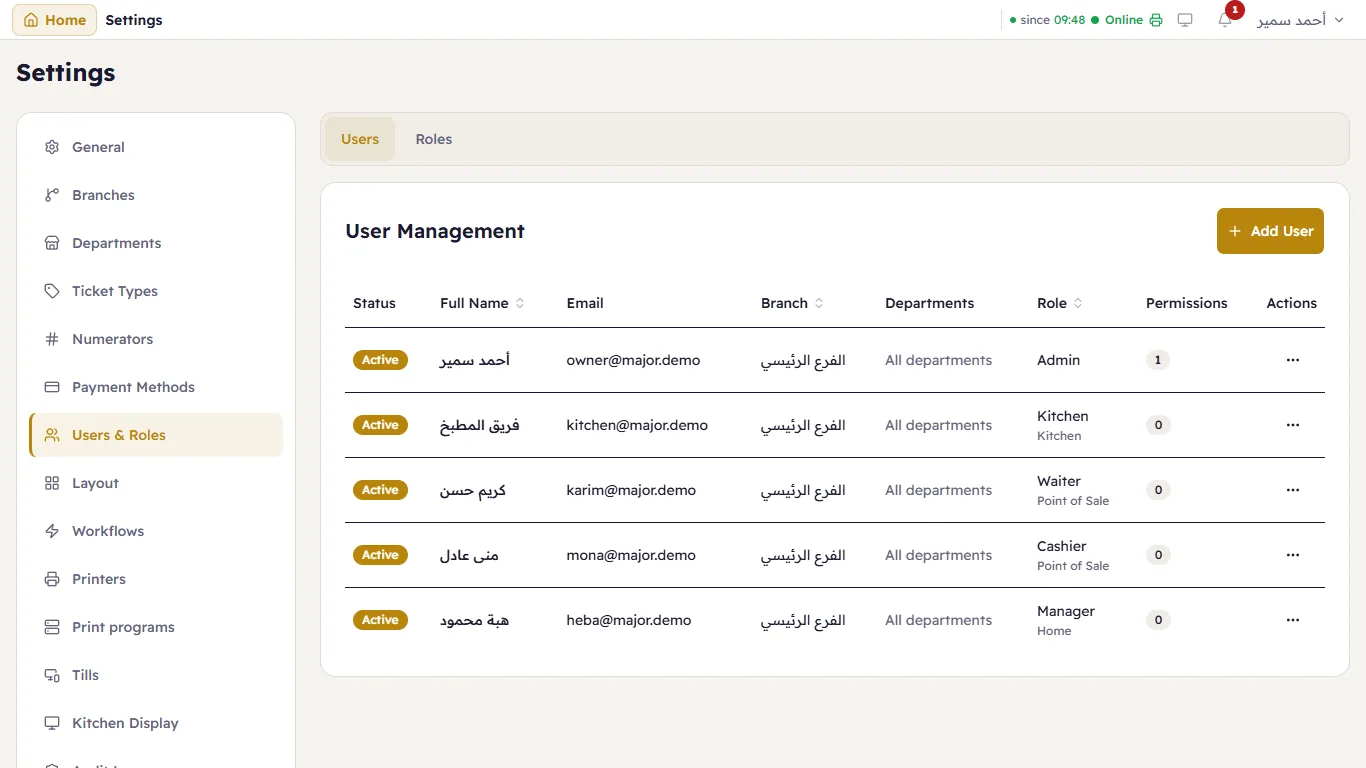Select the Users tab
Viewport: 1366px width, 768px height.
pyautogui.click(x=360, y=139)
